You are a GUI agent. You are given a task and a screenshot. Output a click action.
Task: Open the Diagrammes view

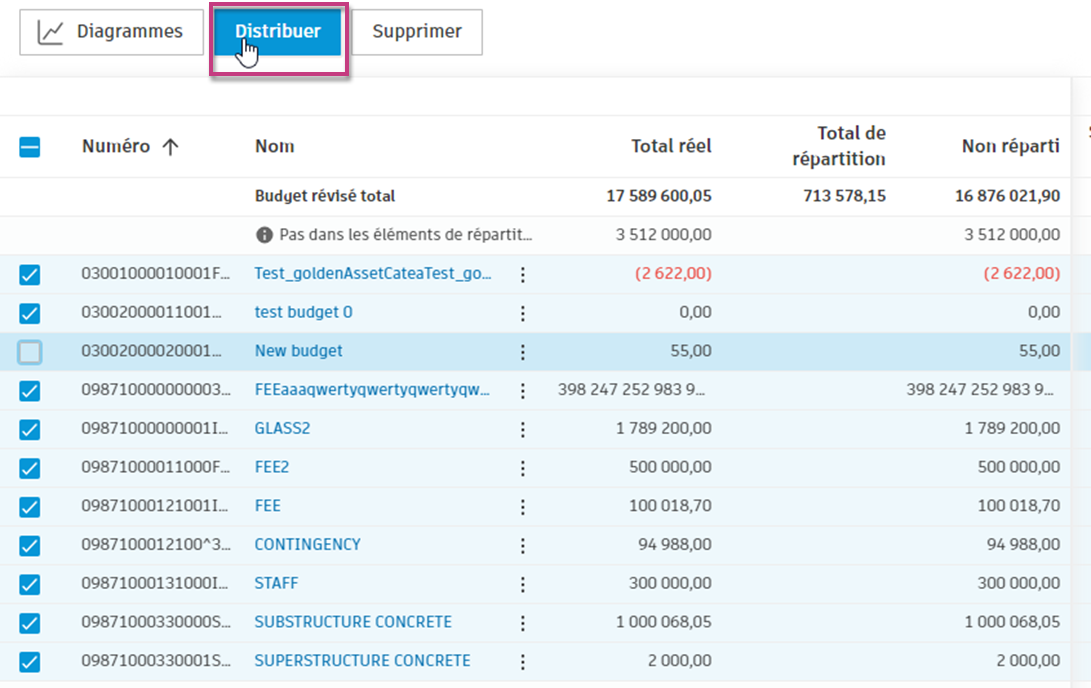(111, 32)
